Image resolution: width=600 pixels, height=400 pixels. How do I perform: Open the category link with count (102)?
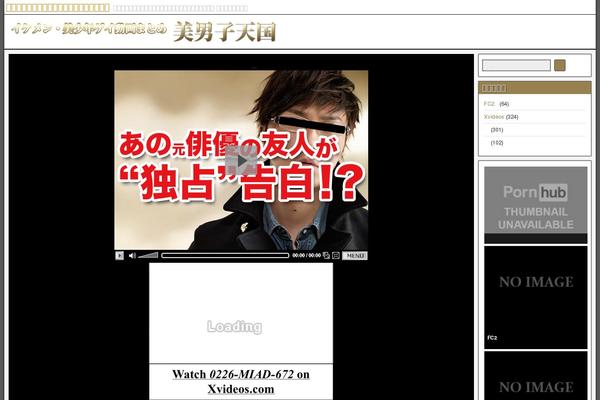tap(497, 143)
